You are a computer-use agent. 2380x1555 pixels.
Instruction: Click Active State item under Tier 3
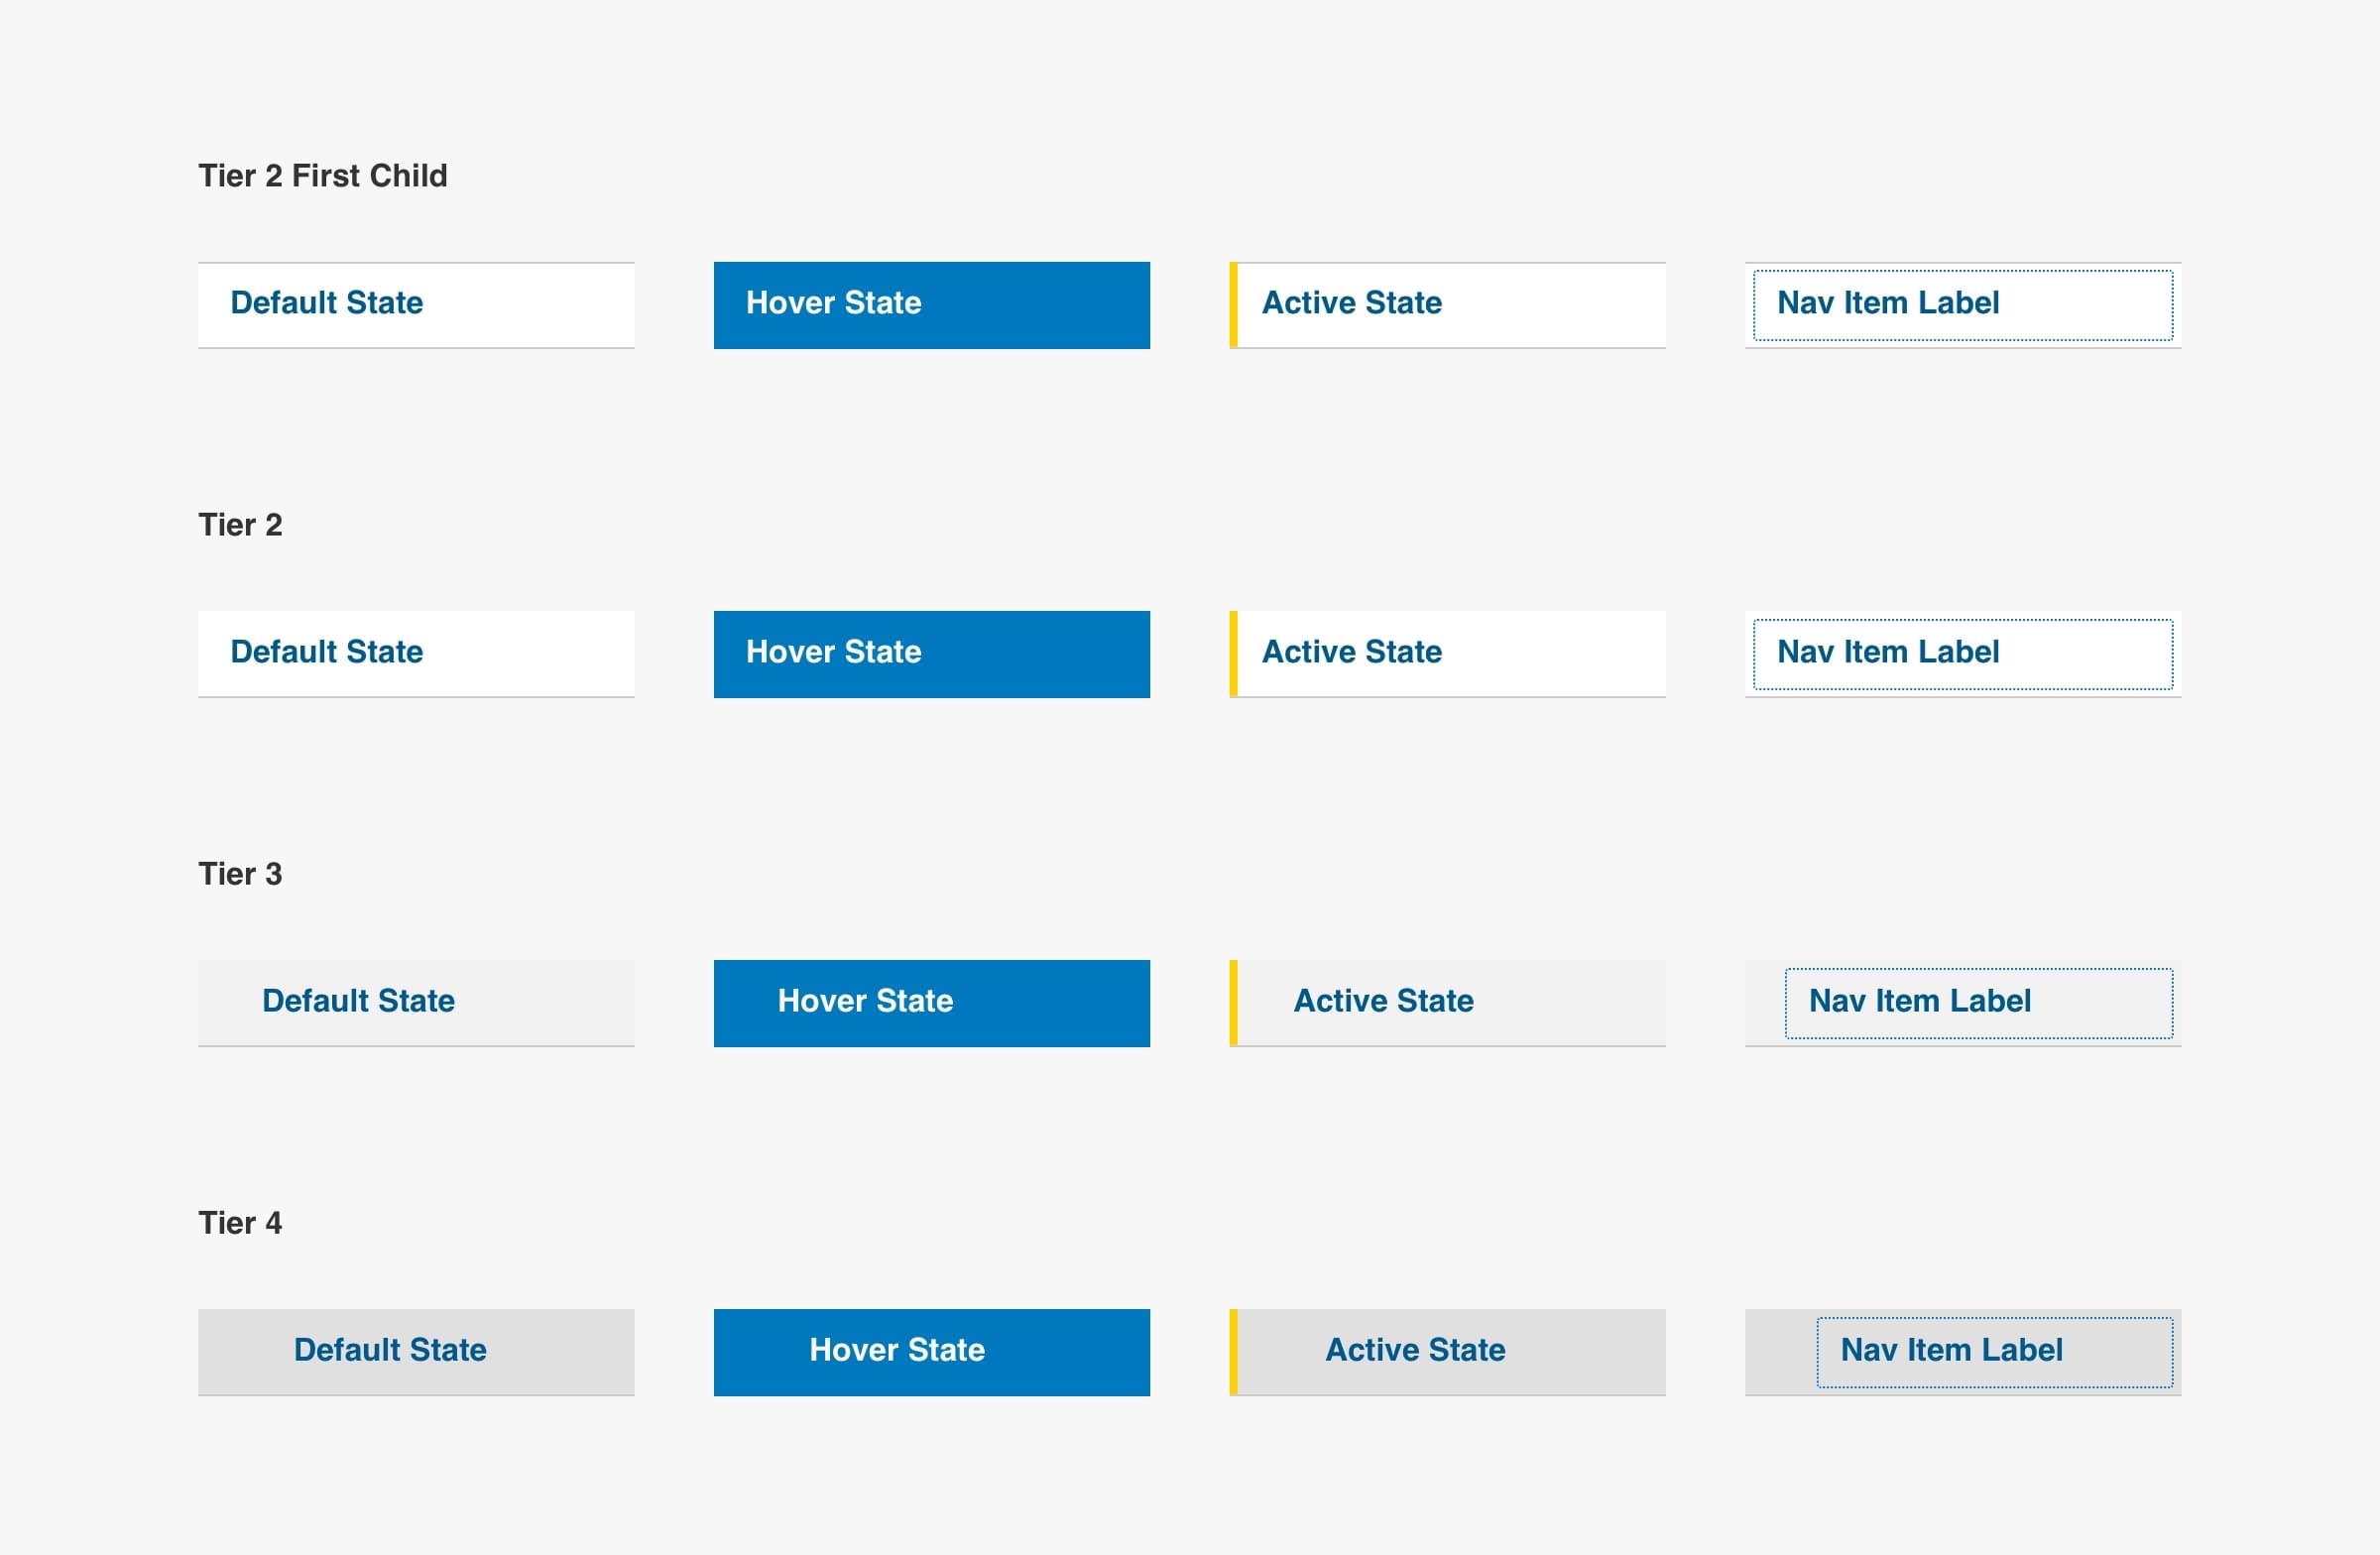[1448, 1002]
